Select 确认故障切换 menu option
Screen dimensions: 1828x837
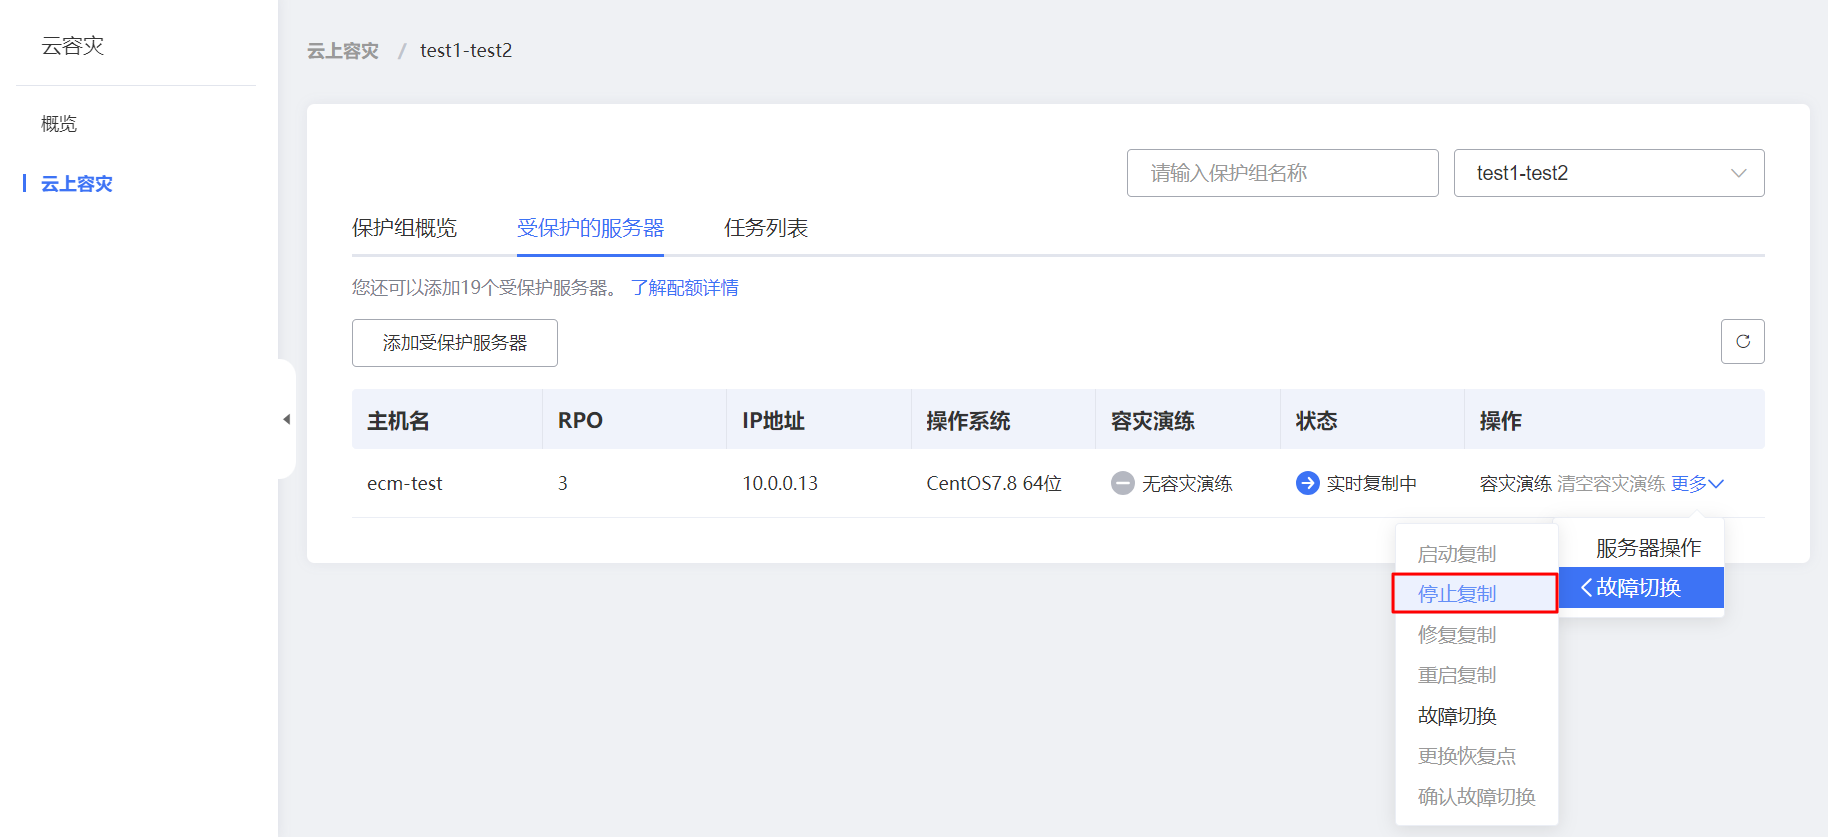(x=1476, y=797)
